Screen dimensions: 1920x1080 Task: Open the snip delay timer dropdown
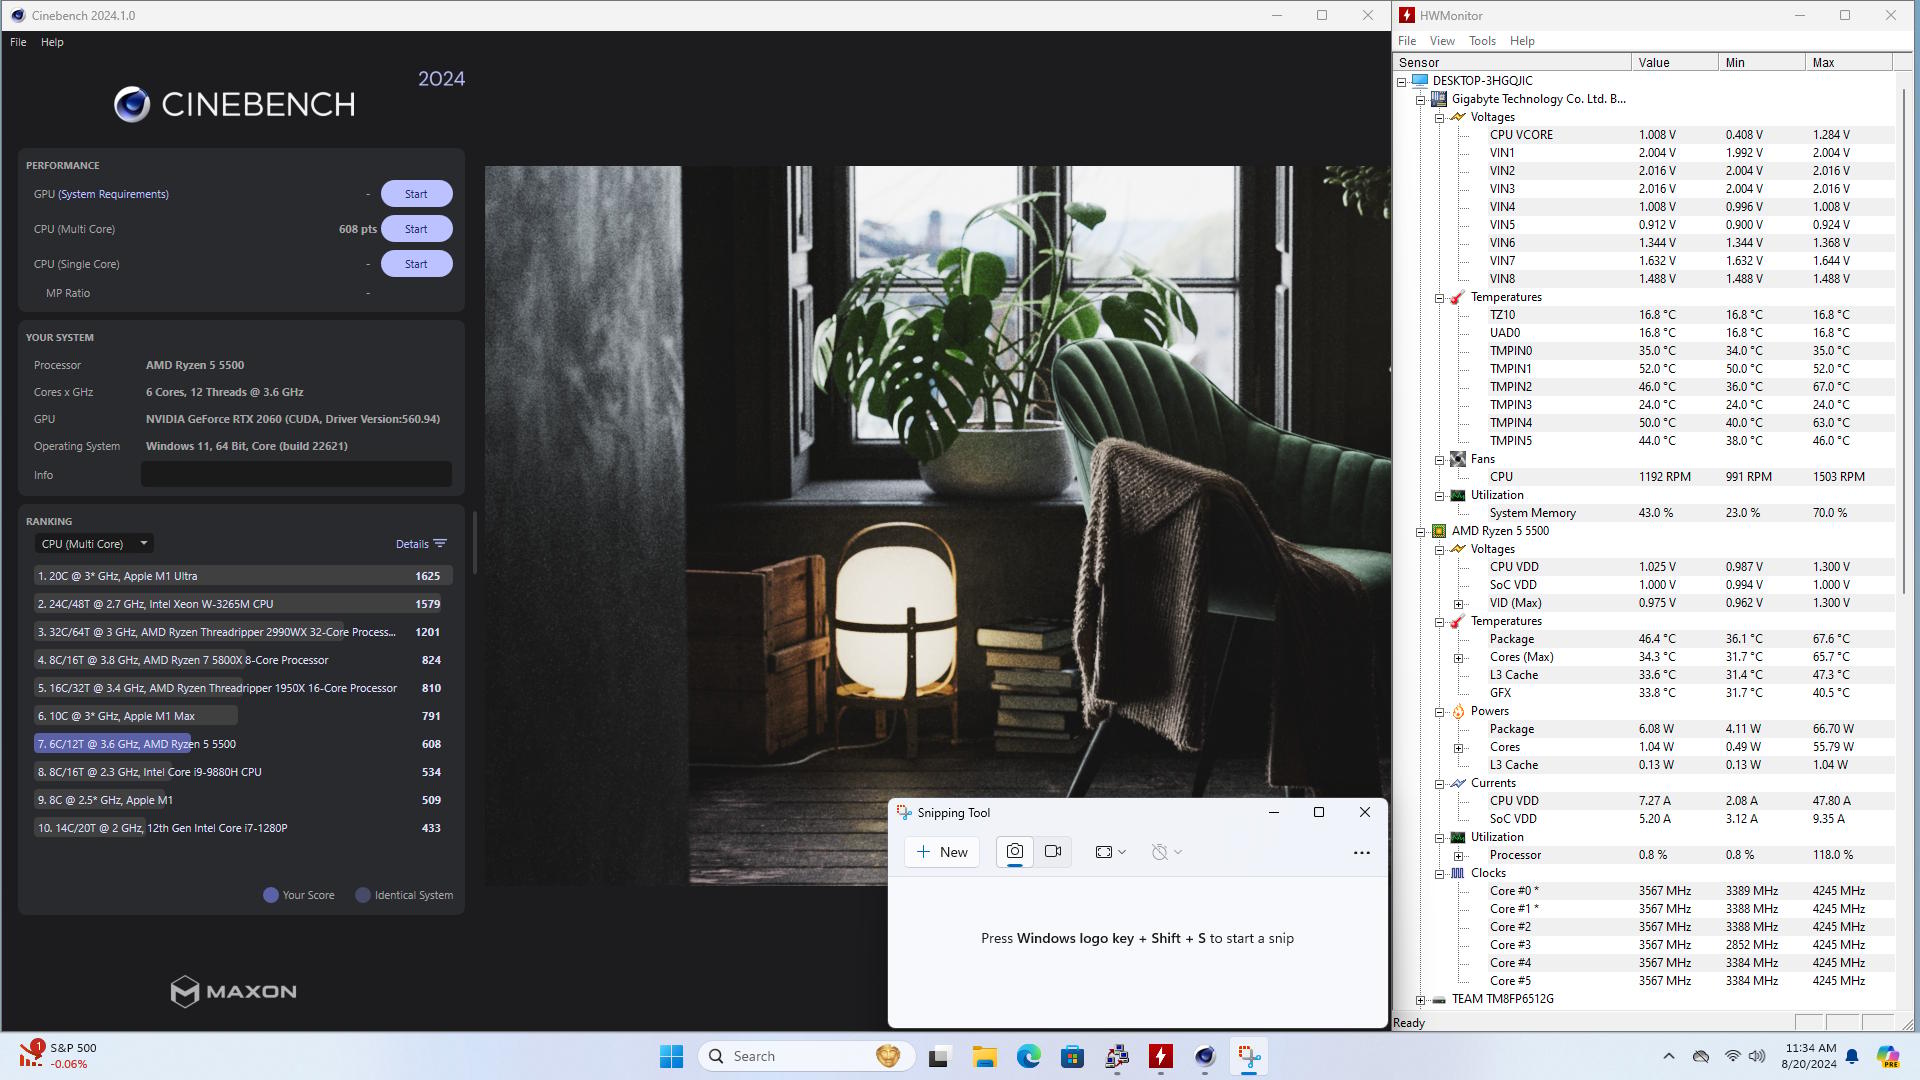click(1166, 852)
